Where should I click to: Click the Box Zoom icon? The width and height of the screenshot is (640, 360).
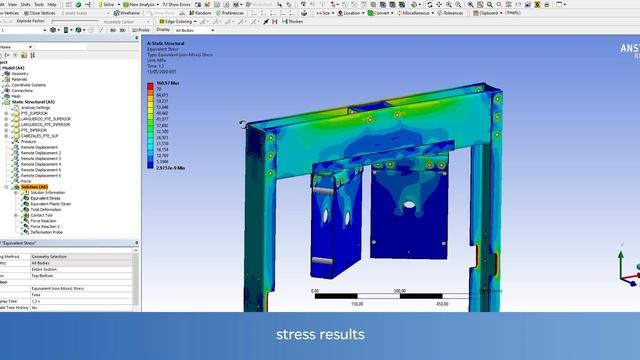(x=458, y=4)
